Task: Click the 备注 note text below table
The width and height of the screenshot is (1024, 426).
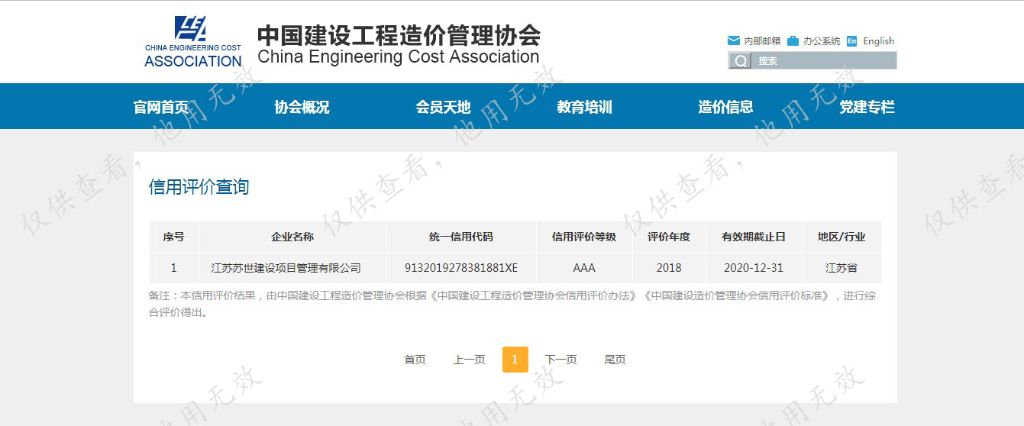Action: 513,304
